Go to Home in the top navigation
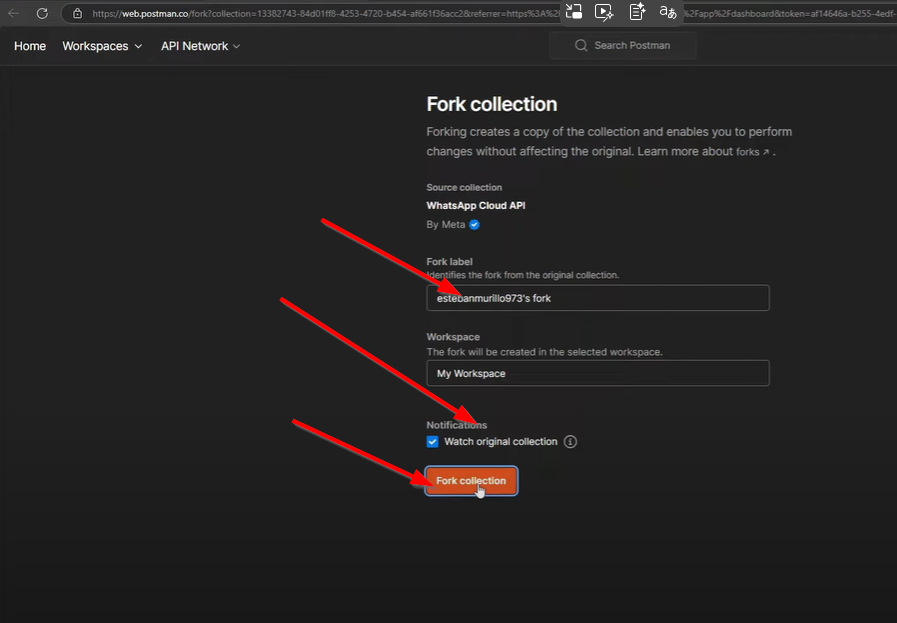The height and width of the screenshot is (623, 897). point(30,46)
